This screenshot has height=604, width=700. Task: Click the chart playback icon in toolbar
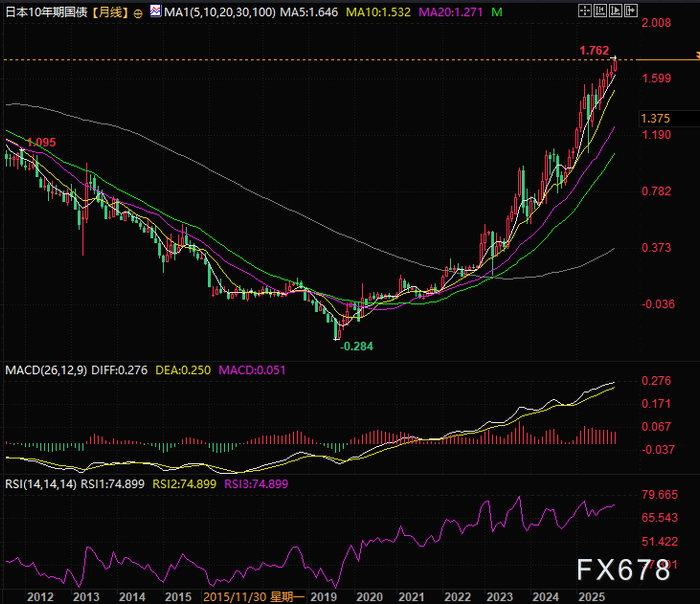click(x=615, y=11)
